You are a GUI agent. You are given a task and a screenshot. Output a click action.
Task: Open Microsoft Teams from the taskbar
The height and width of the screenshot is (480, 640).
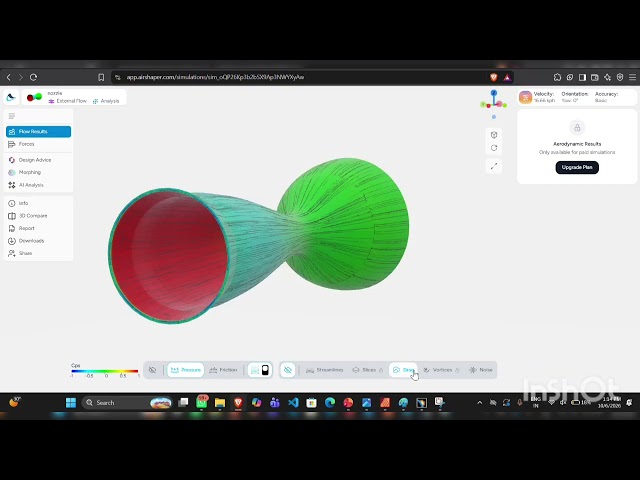pos(275,403)
